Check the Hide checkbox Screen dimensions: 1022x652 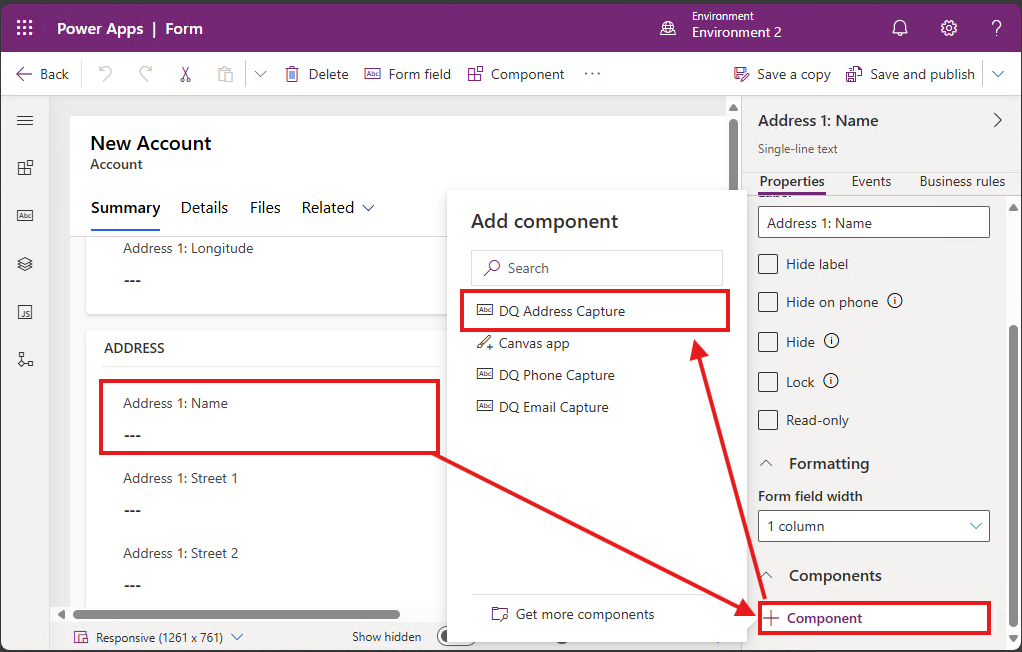(768, 342)
